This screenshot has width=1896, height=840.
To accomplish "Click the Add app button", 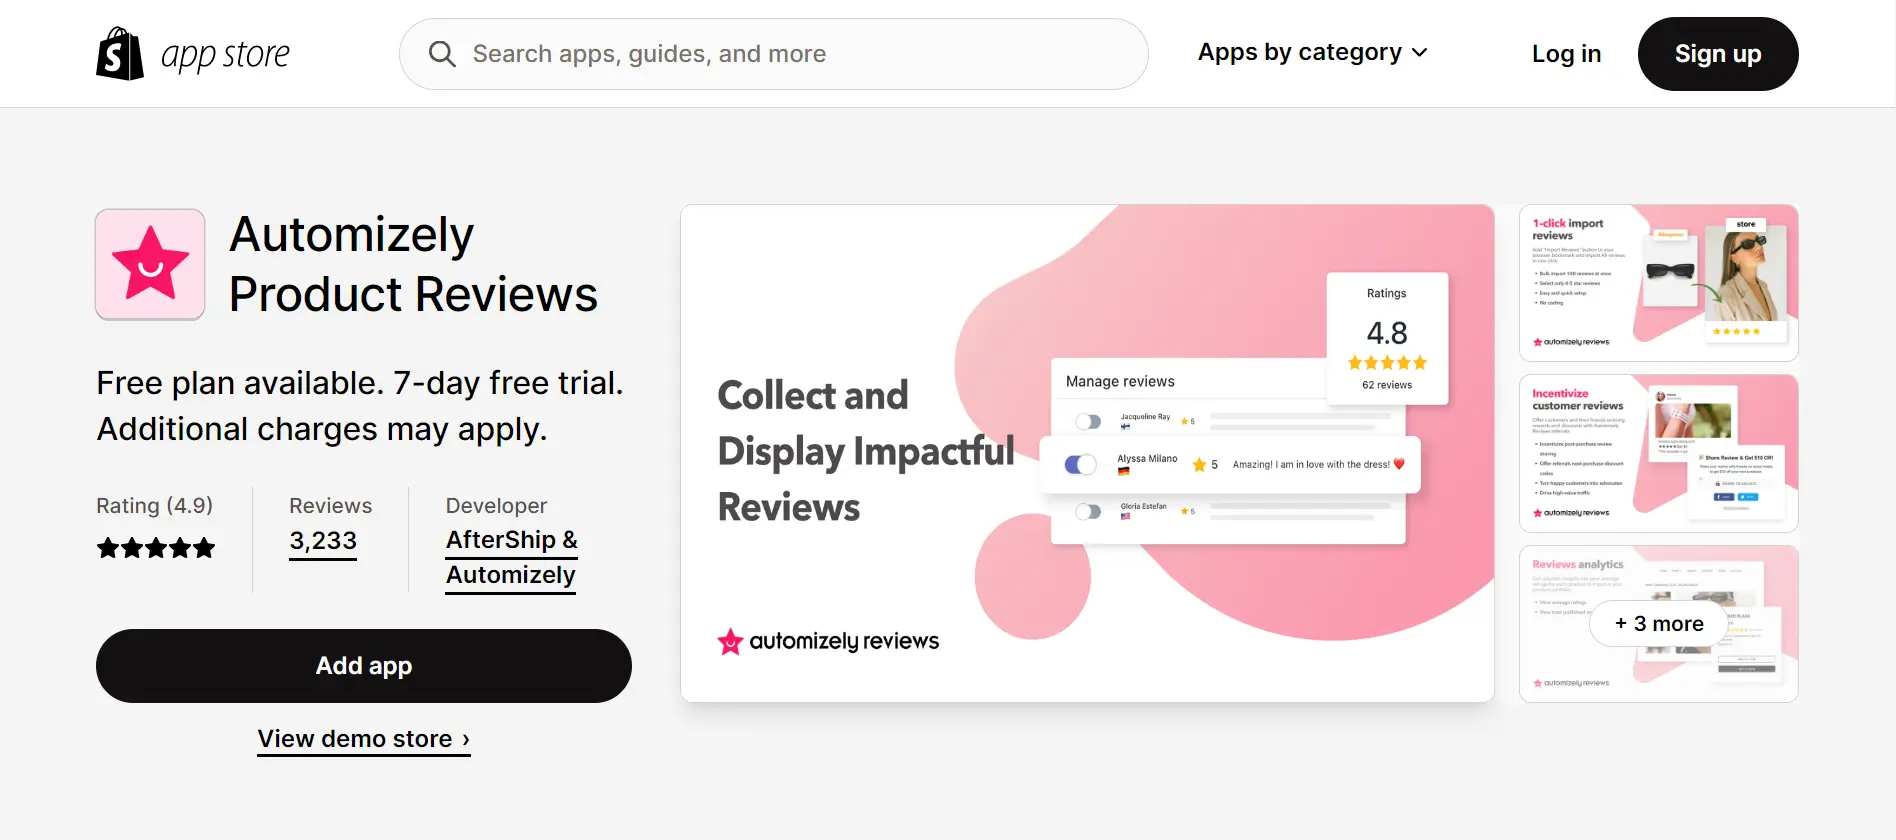I will [x=364, y=666].
